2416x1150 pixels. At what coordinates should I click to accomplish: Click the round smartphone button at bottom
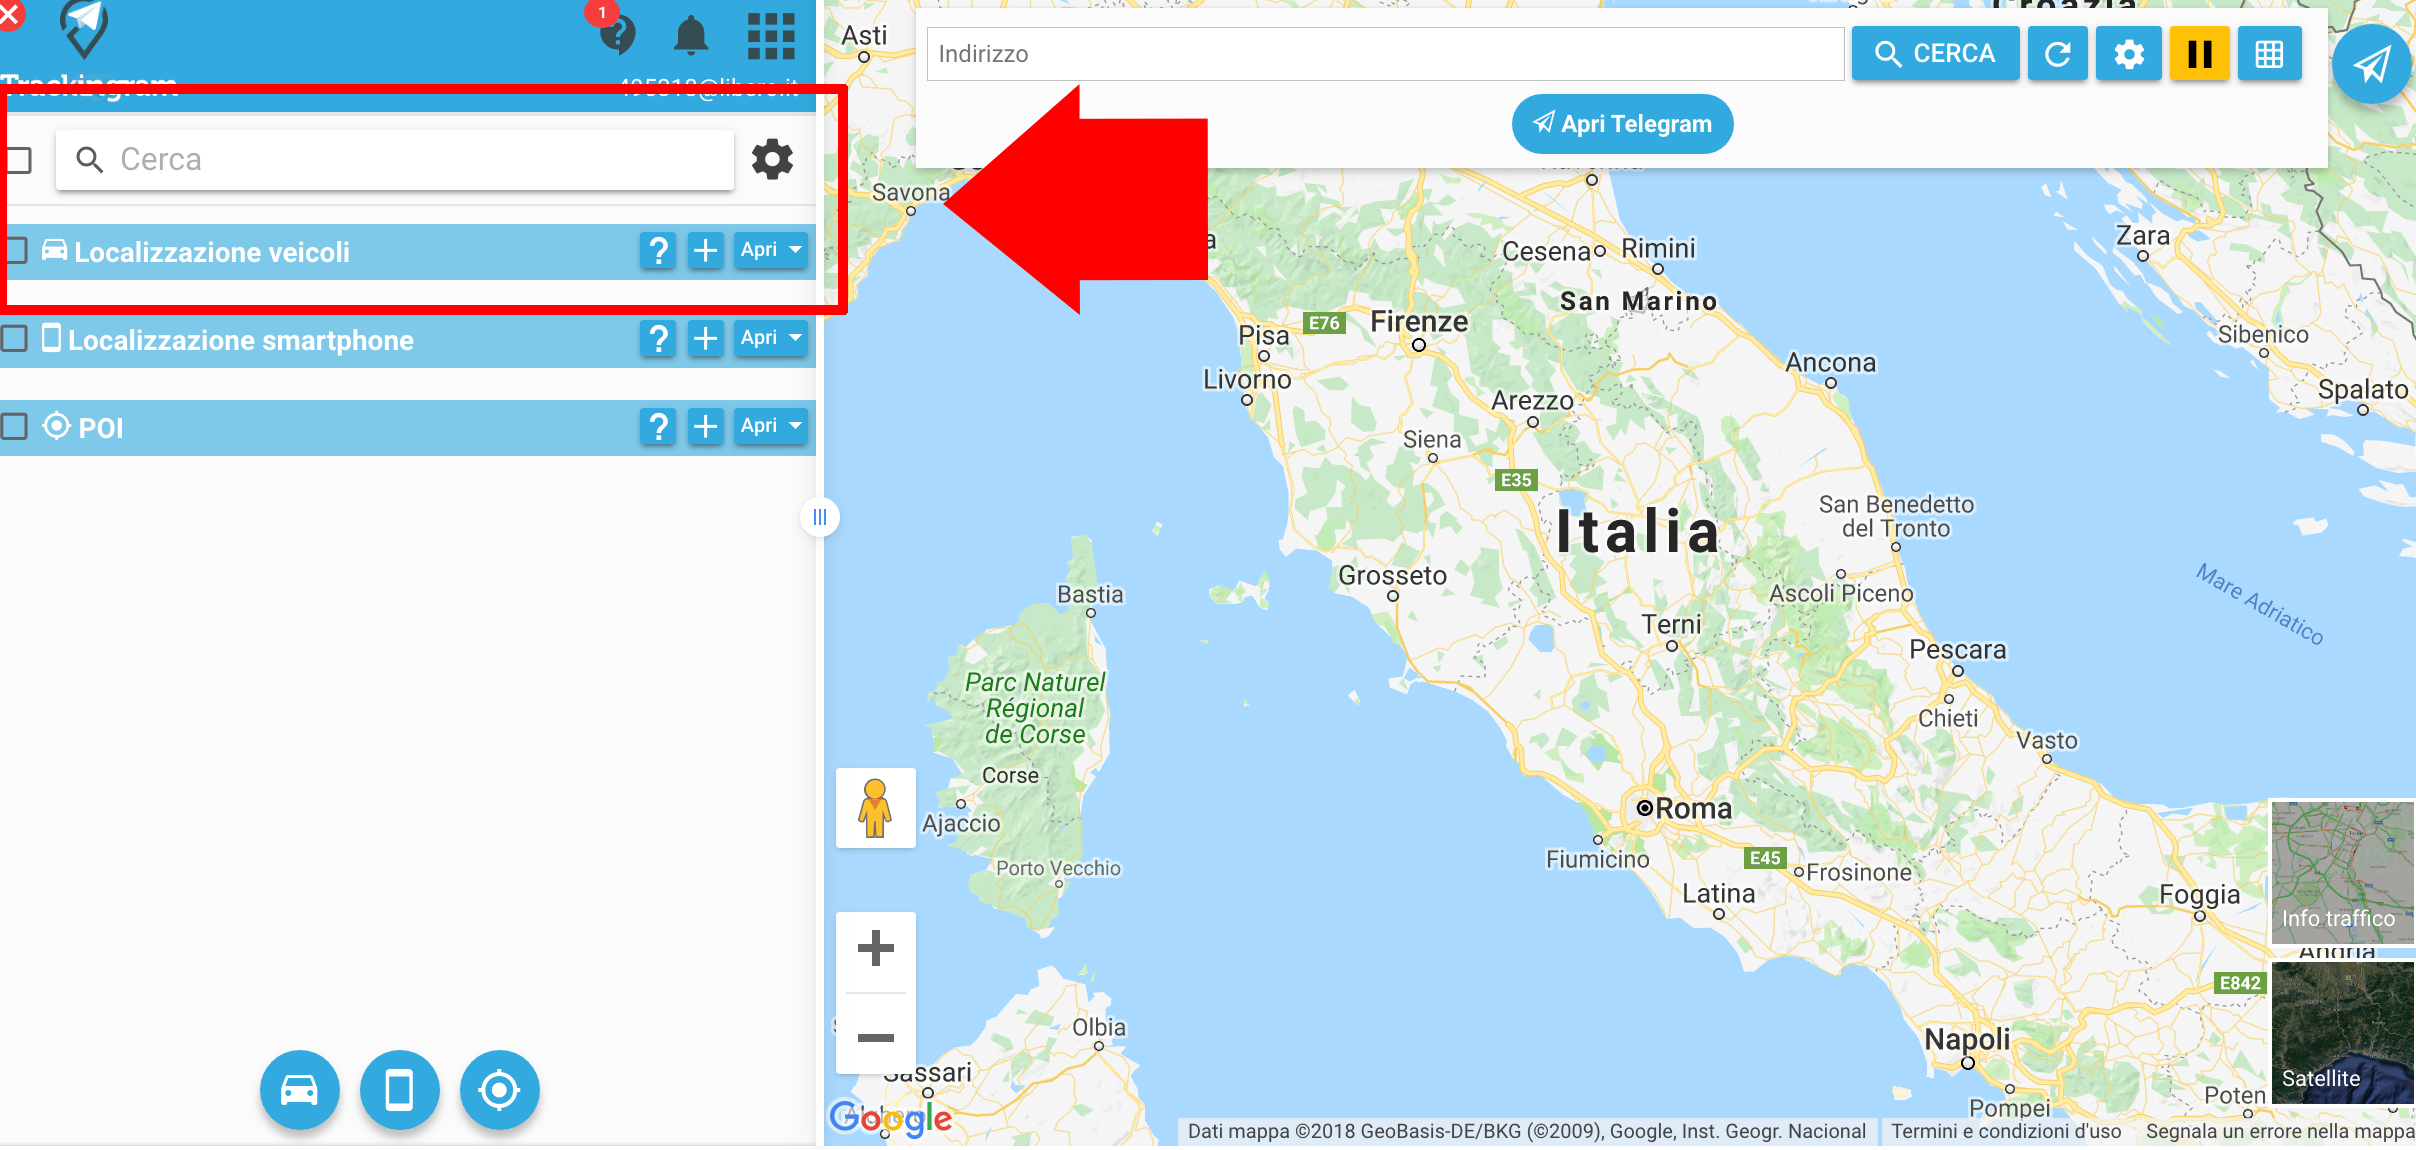point(399,1089)
